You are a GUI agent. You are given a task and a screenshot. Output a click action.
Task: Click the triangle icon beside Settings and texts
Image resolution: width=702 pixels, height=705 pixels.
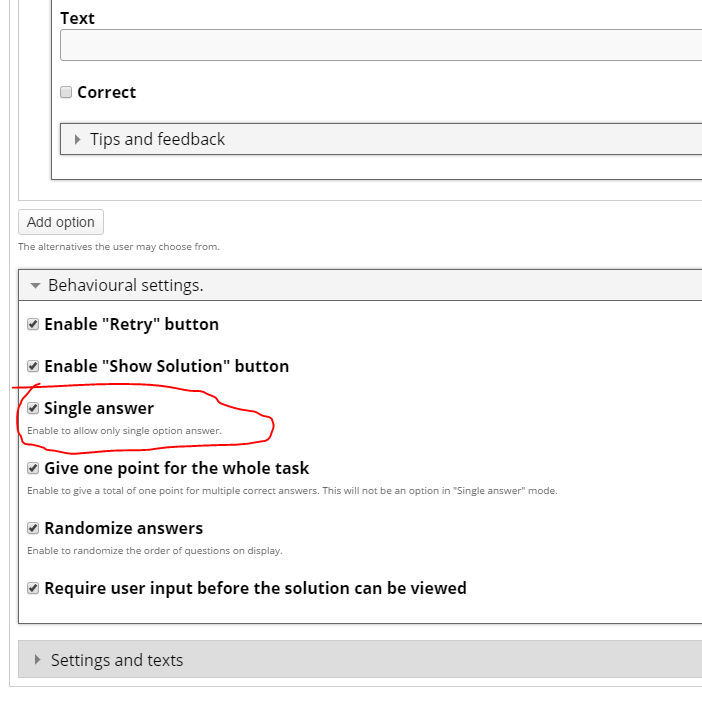[37, 660]
